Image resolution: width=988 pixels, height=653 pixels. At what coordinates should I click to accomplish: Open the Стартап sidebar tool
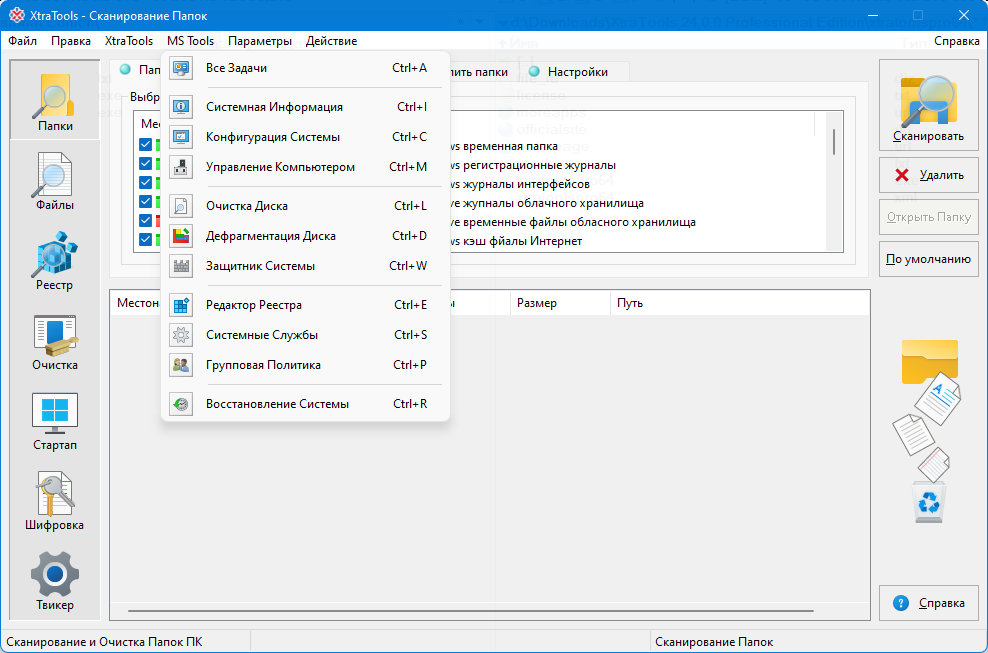coord(55,420)
